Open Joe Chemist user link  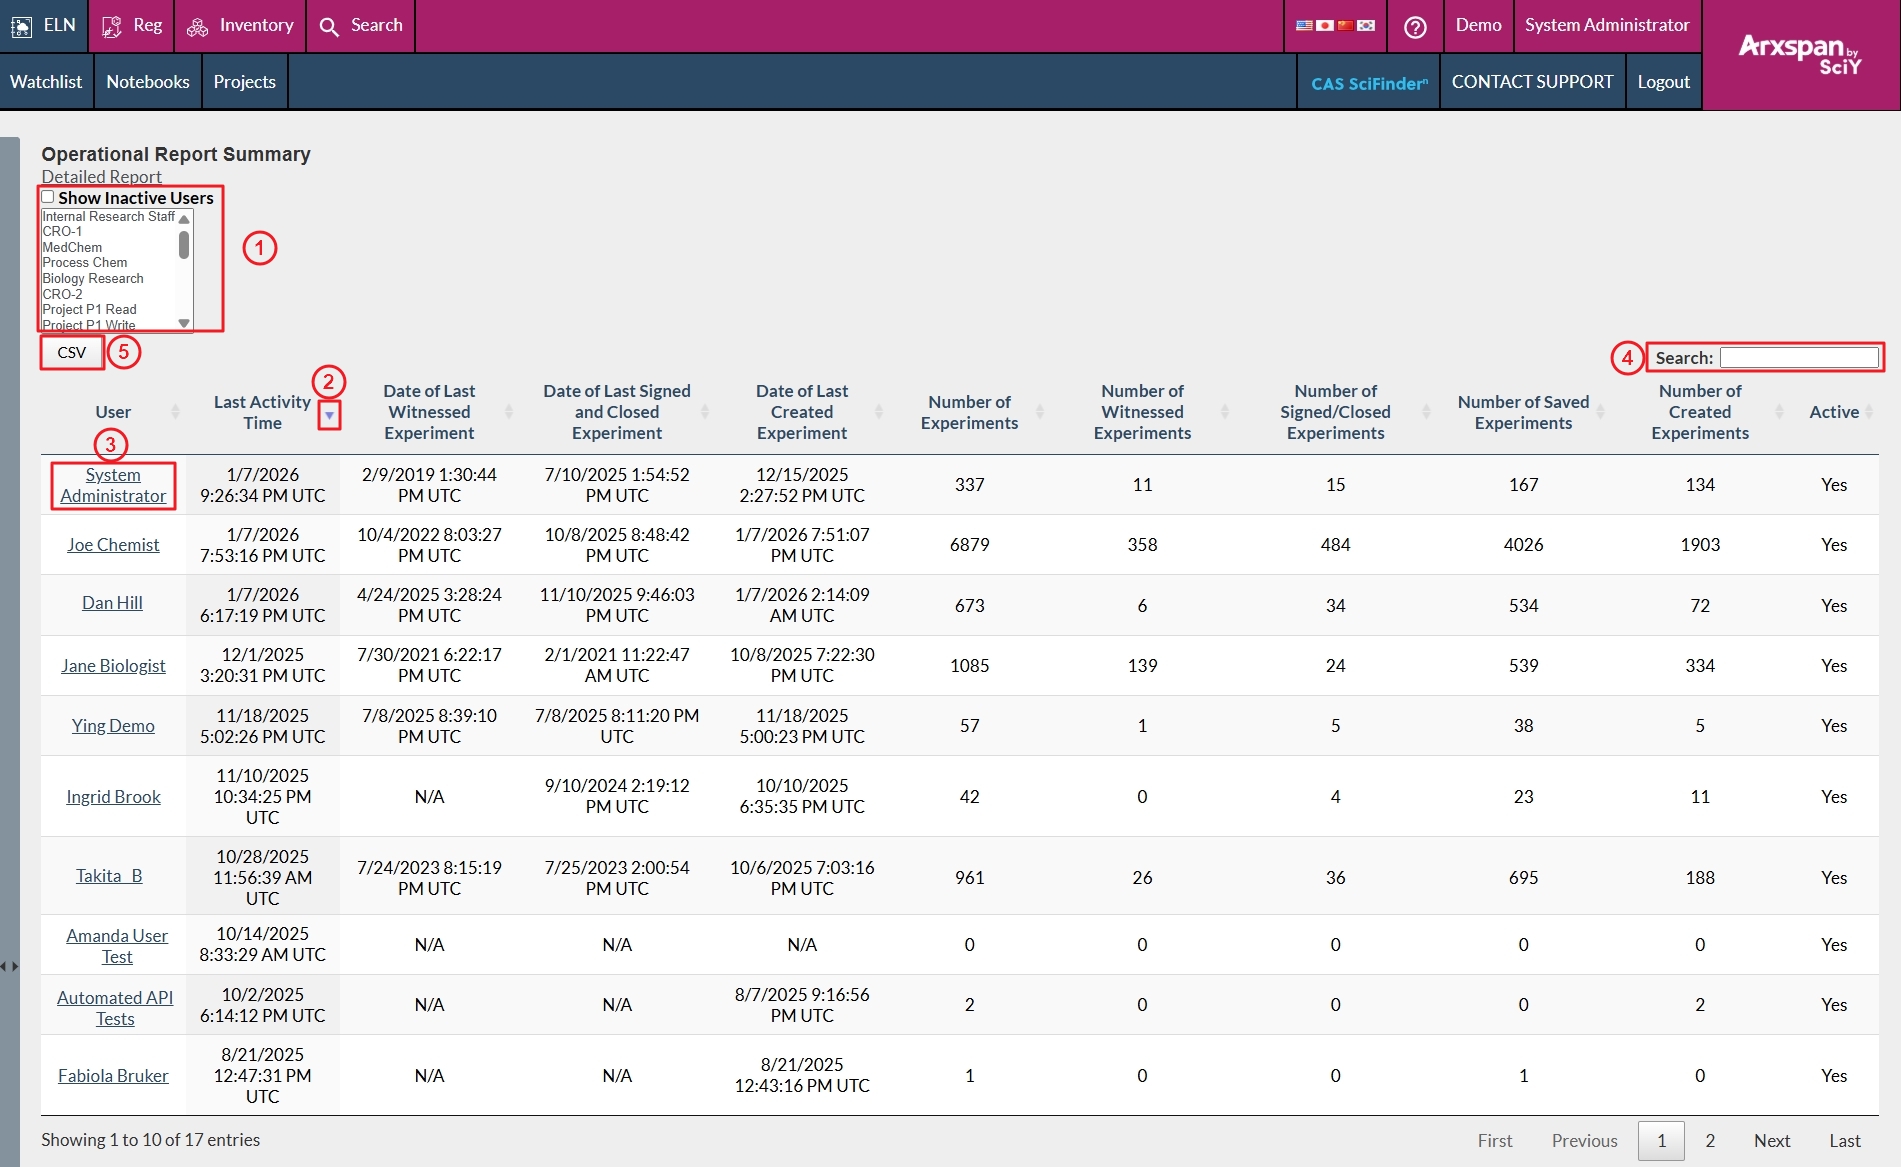113,545
